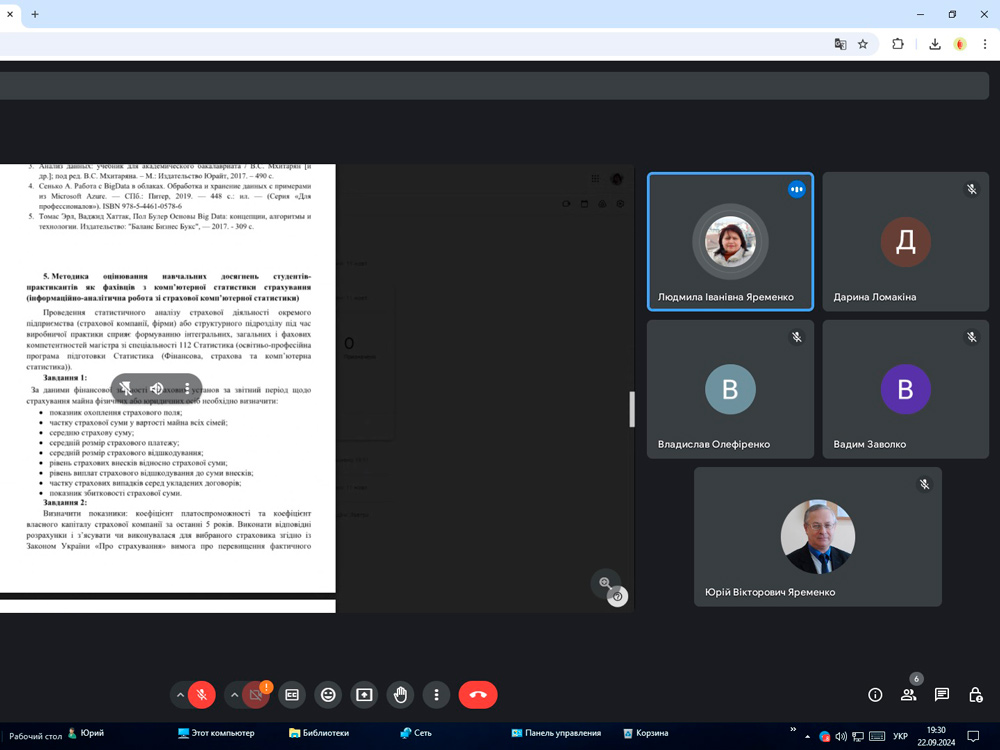The image size is (1000, 750).
Task: Toggle closed captions (CC) button
Action: tap(292, 694)
